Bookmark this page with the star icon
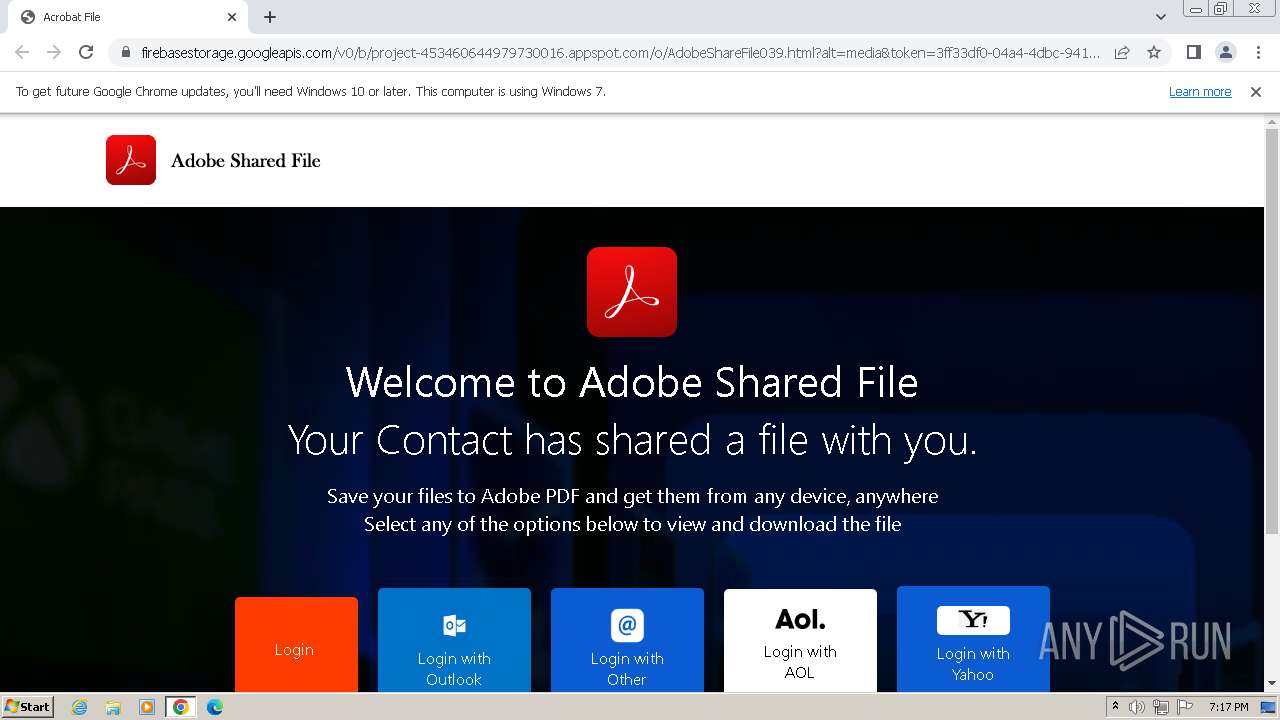1280x720 pixels. point(1154,52)
